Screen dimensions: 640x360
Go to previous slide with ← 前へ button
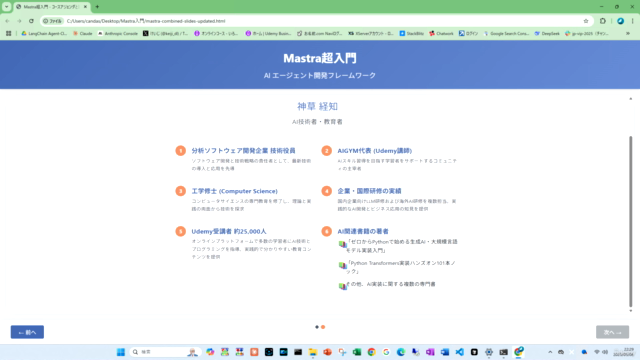(27, 332)
